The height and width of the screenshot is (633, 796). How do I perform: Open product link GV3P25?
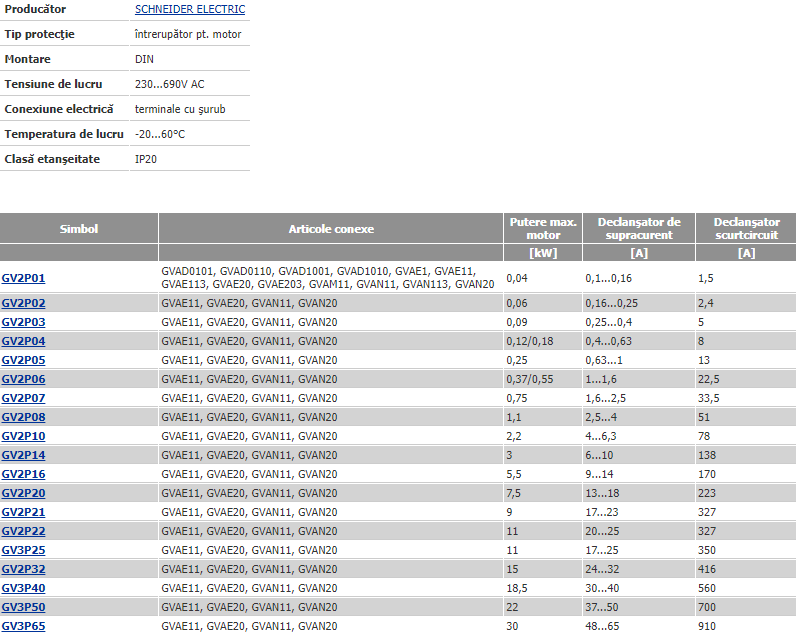point(23,550)
